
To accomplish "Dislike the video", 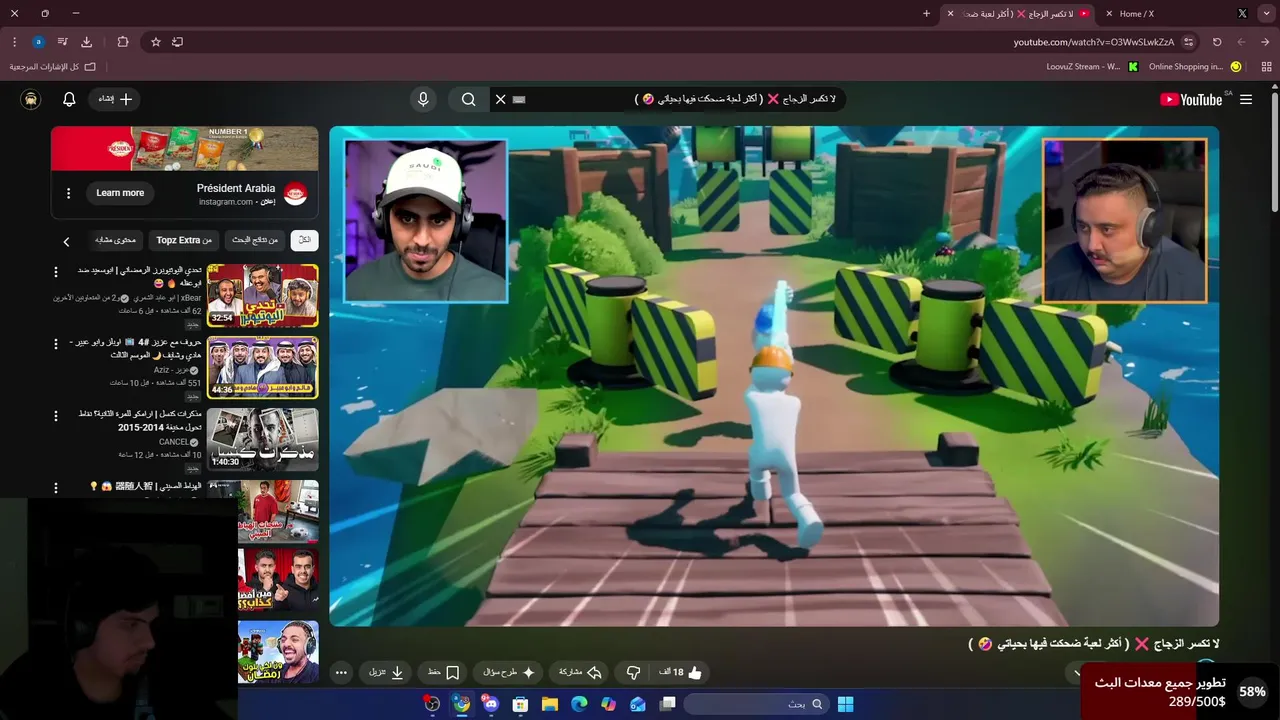I will pyautogui.click(x=633, y=673).
